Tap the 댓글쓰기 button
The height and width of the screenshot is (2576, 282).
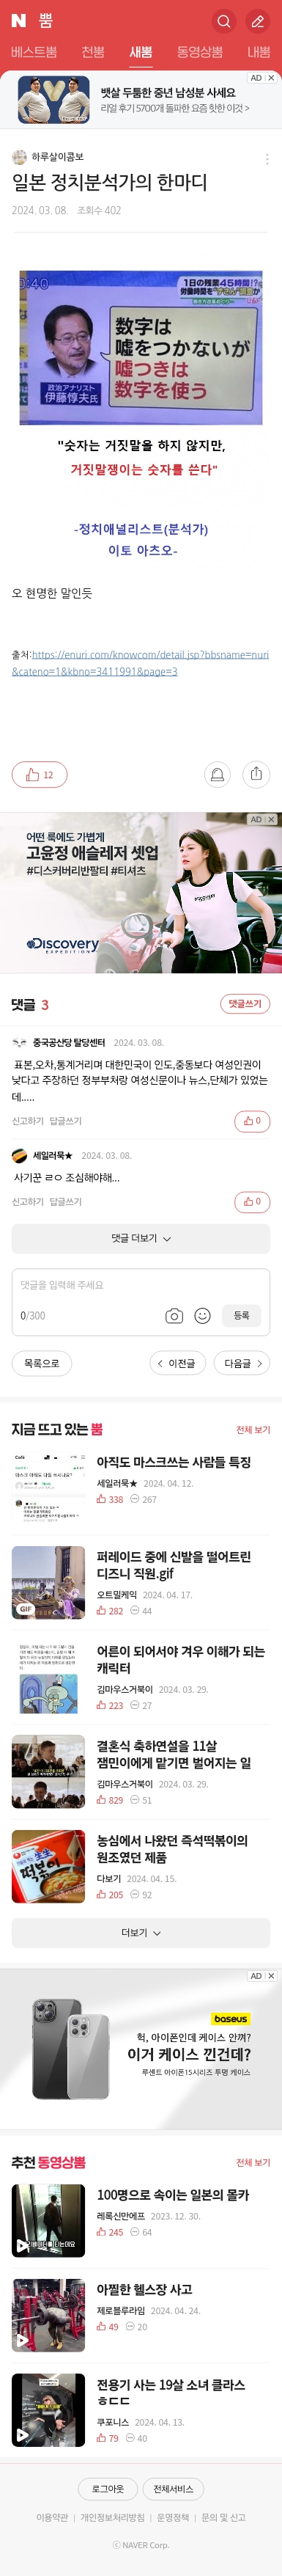point(245,1003)
